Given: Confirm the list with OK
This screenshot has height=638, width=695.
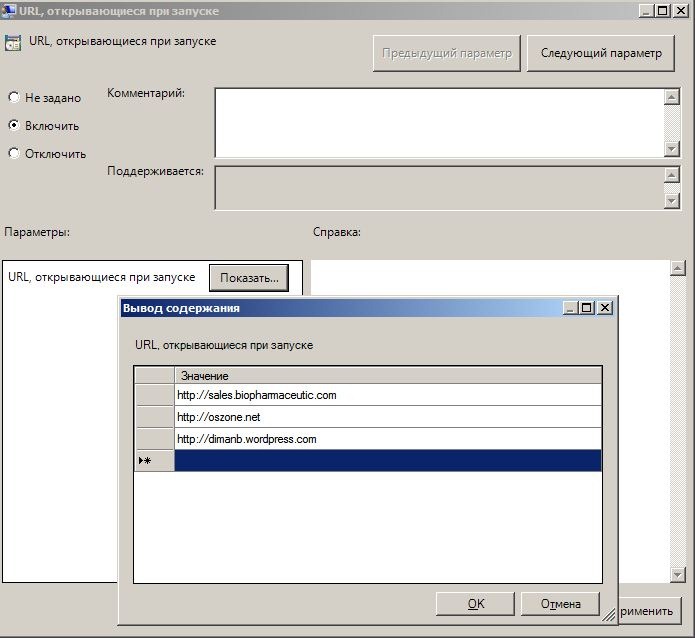Looking at the screenshot, I should coord(475,603).
